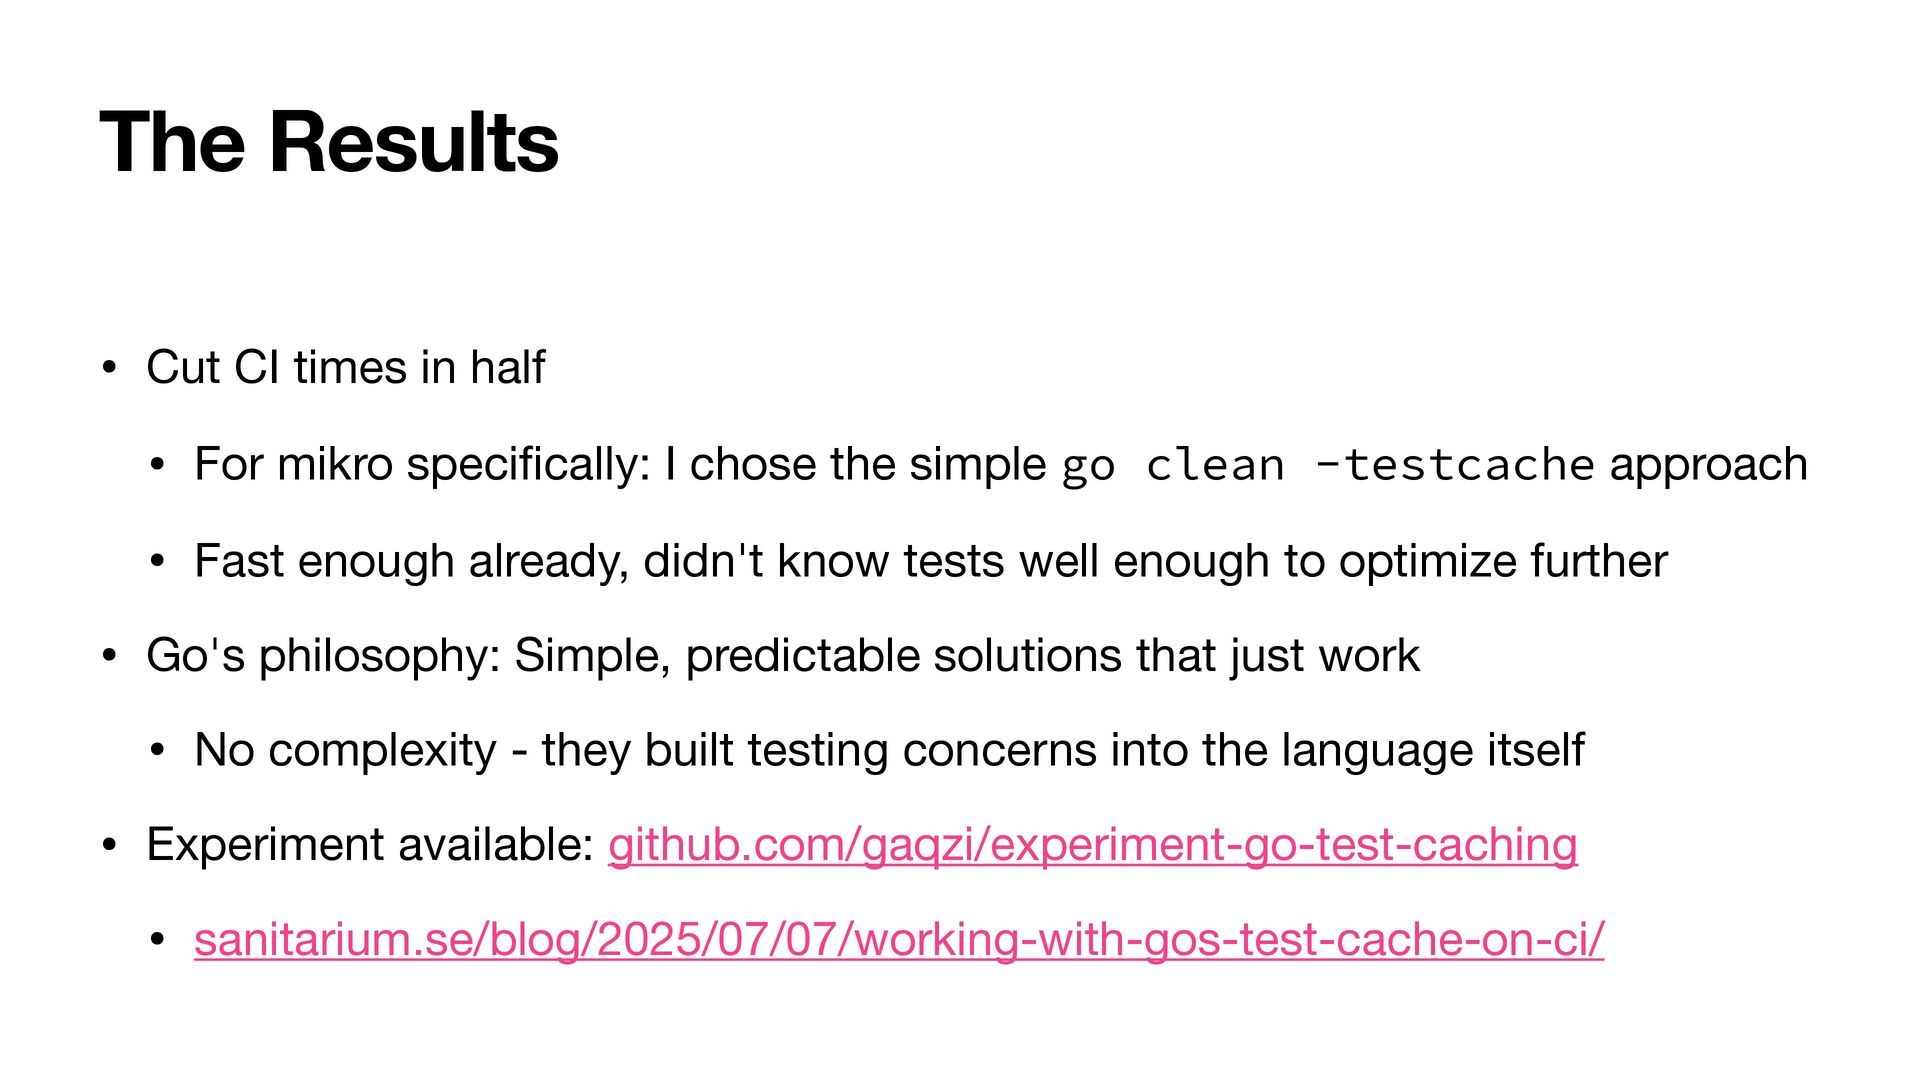Click the 'No complexity' sub-bullet text
This screenshot has height=1080, width=1920.
pos(889,751)
